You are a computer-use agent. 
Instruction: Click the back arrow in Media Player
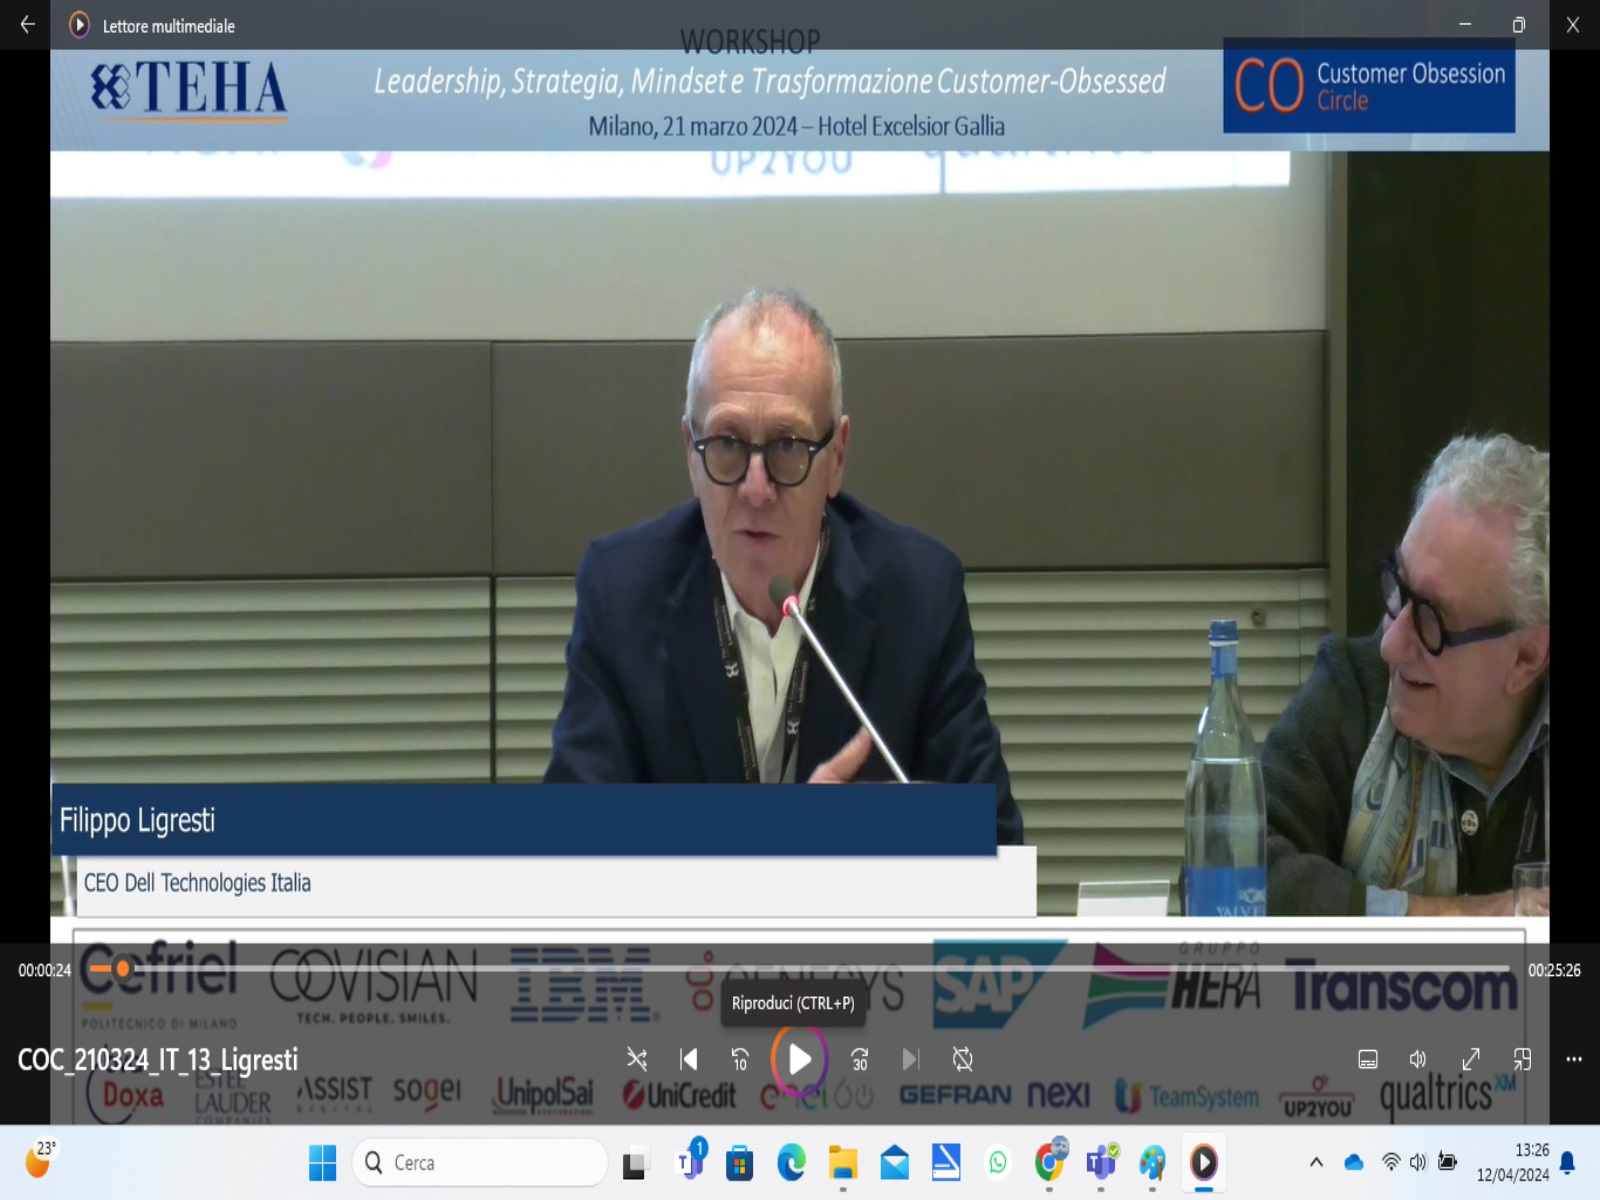pos(27,25)
